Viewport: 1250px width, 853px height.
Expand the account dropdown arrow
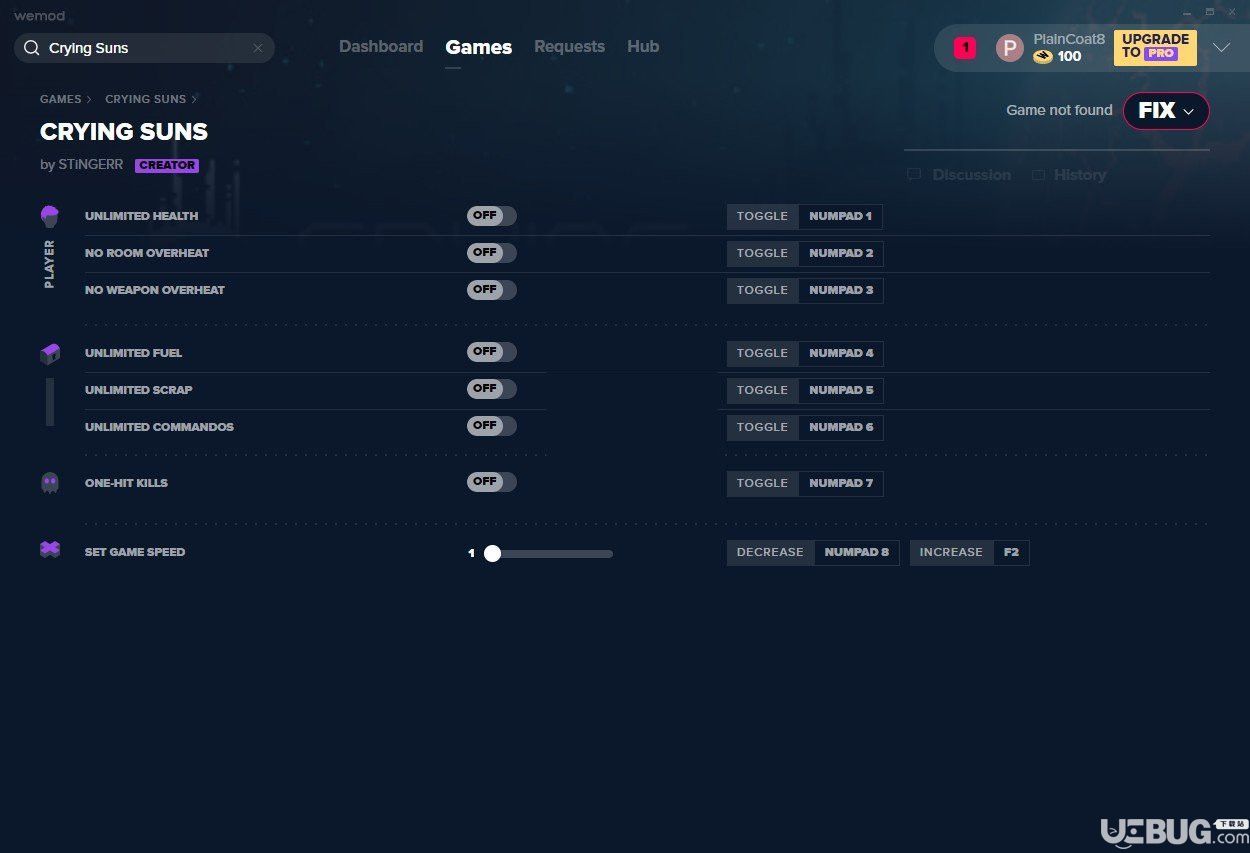1221,48
